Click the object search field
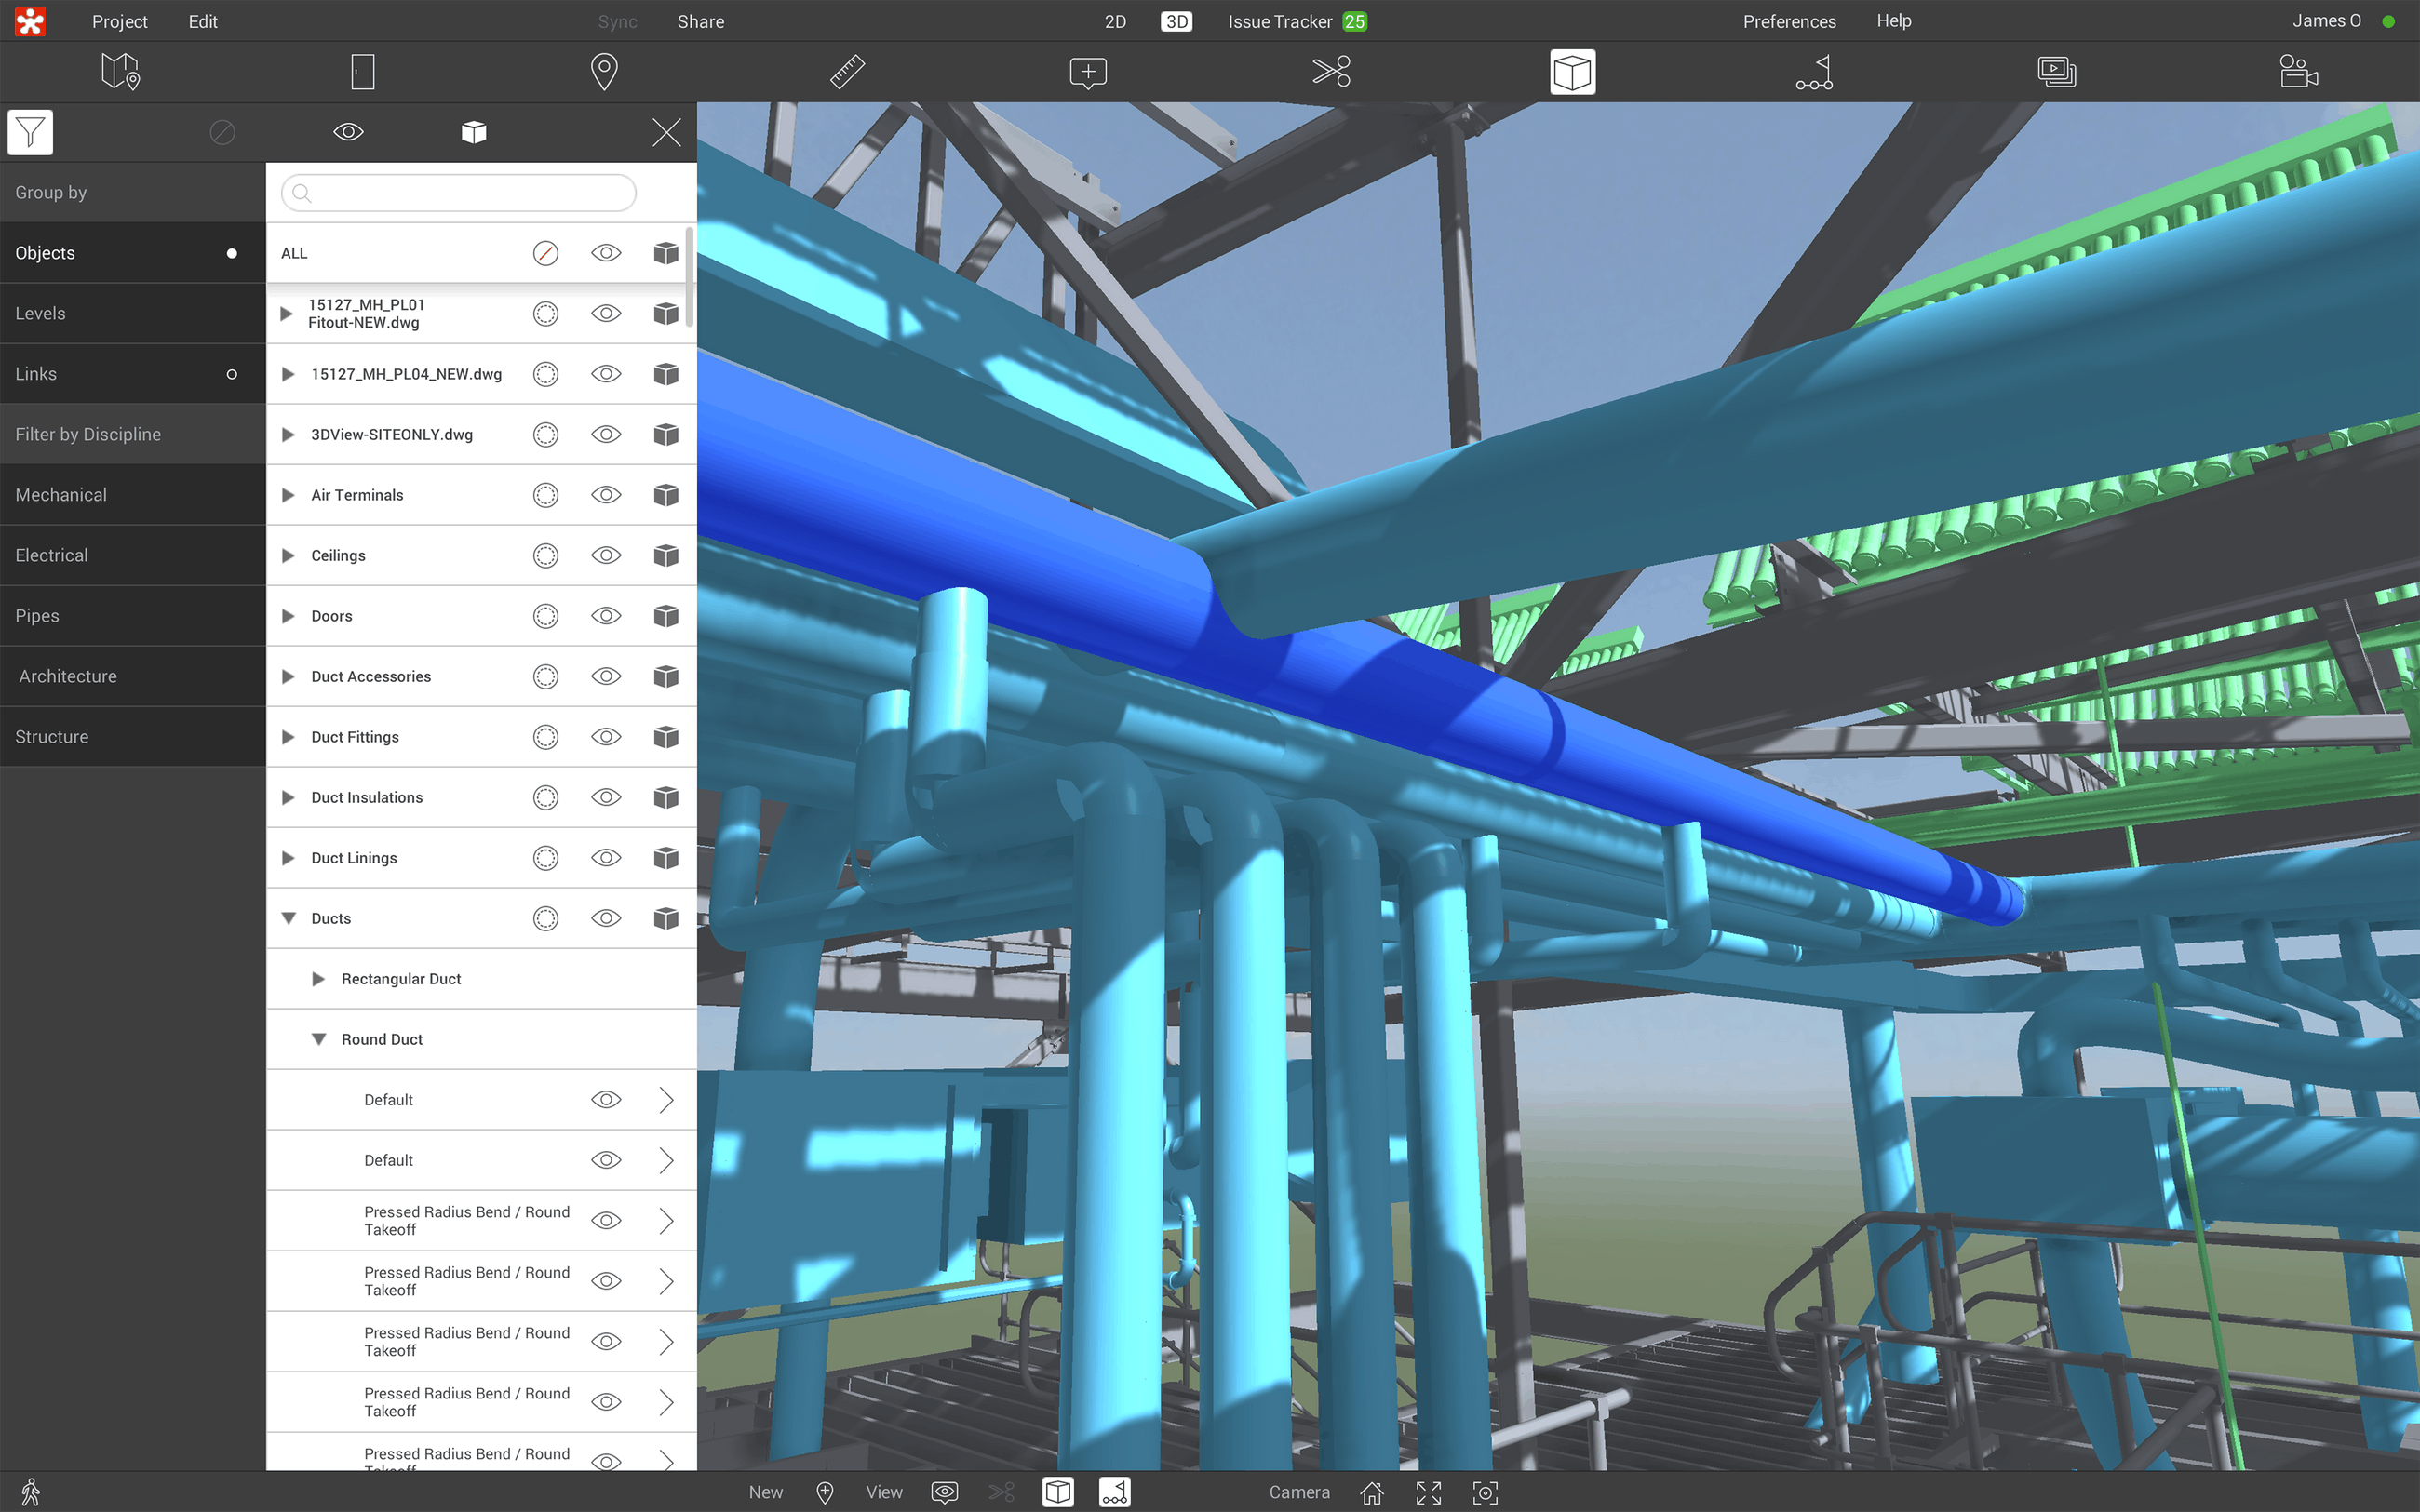2420x1512 pixels. tap(459, 193)
